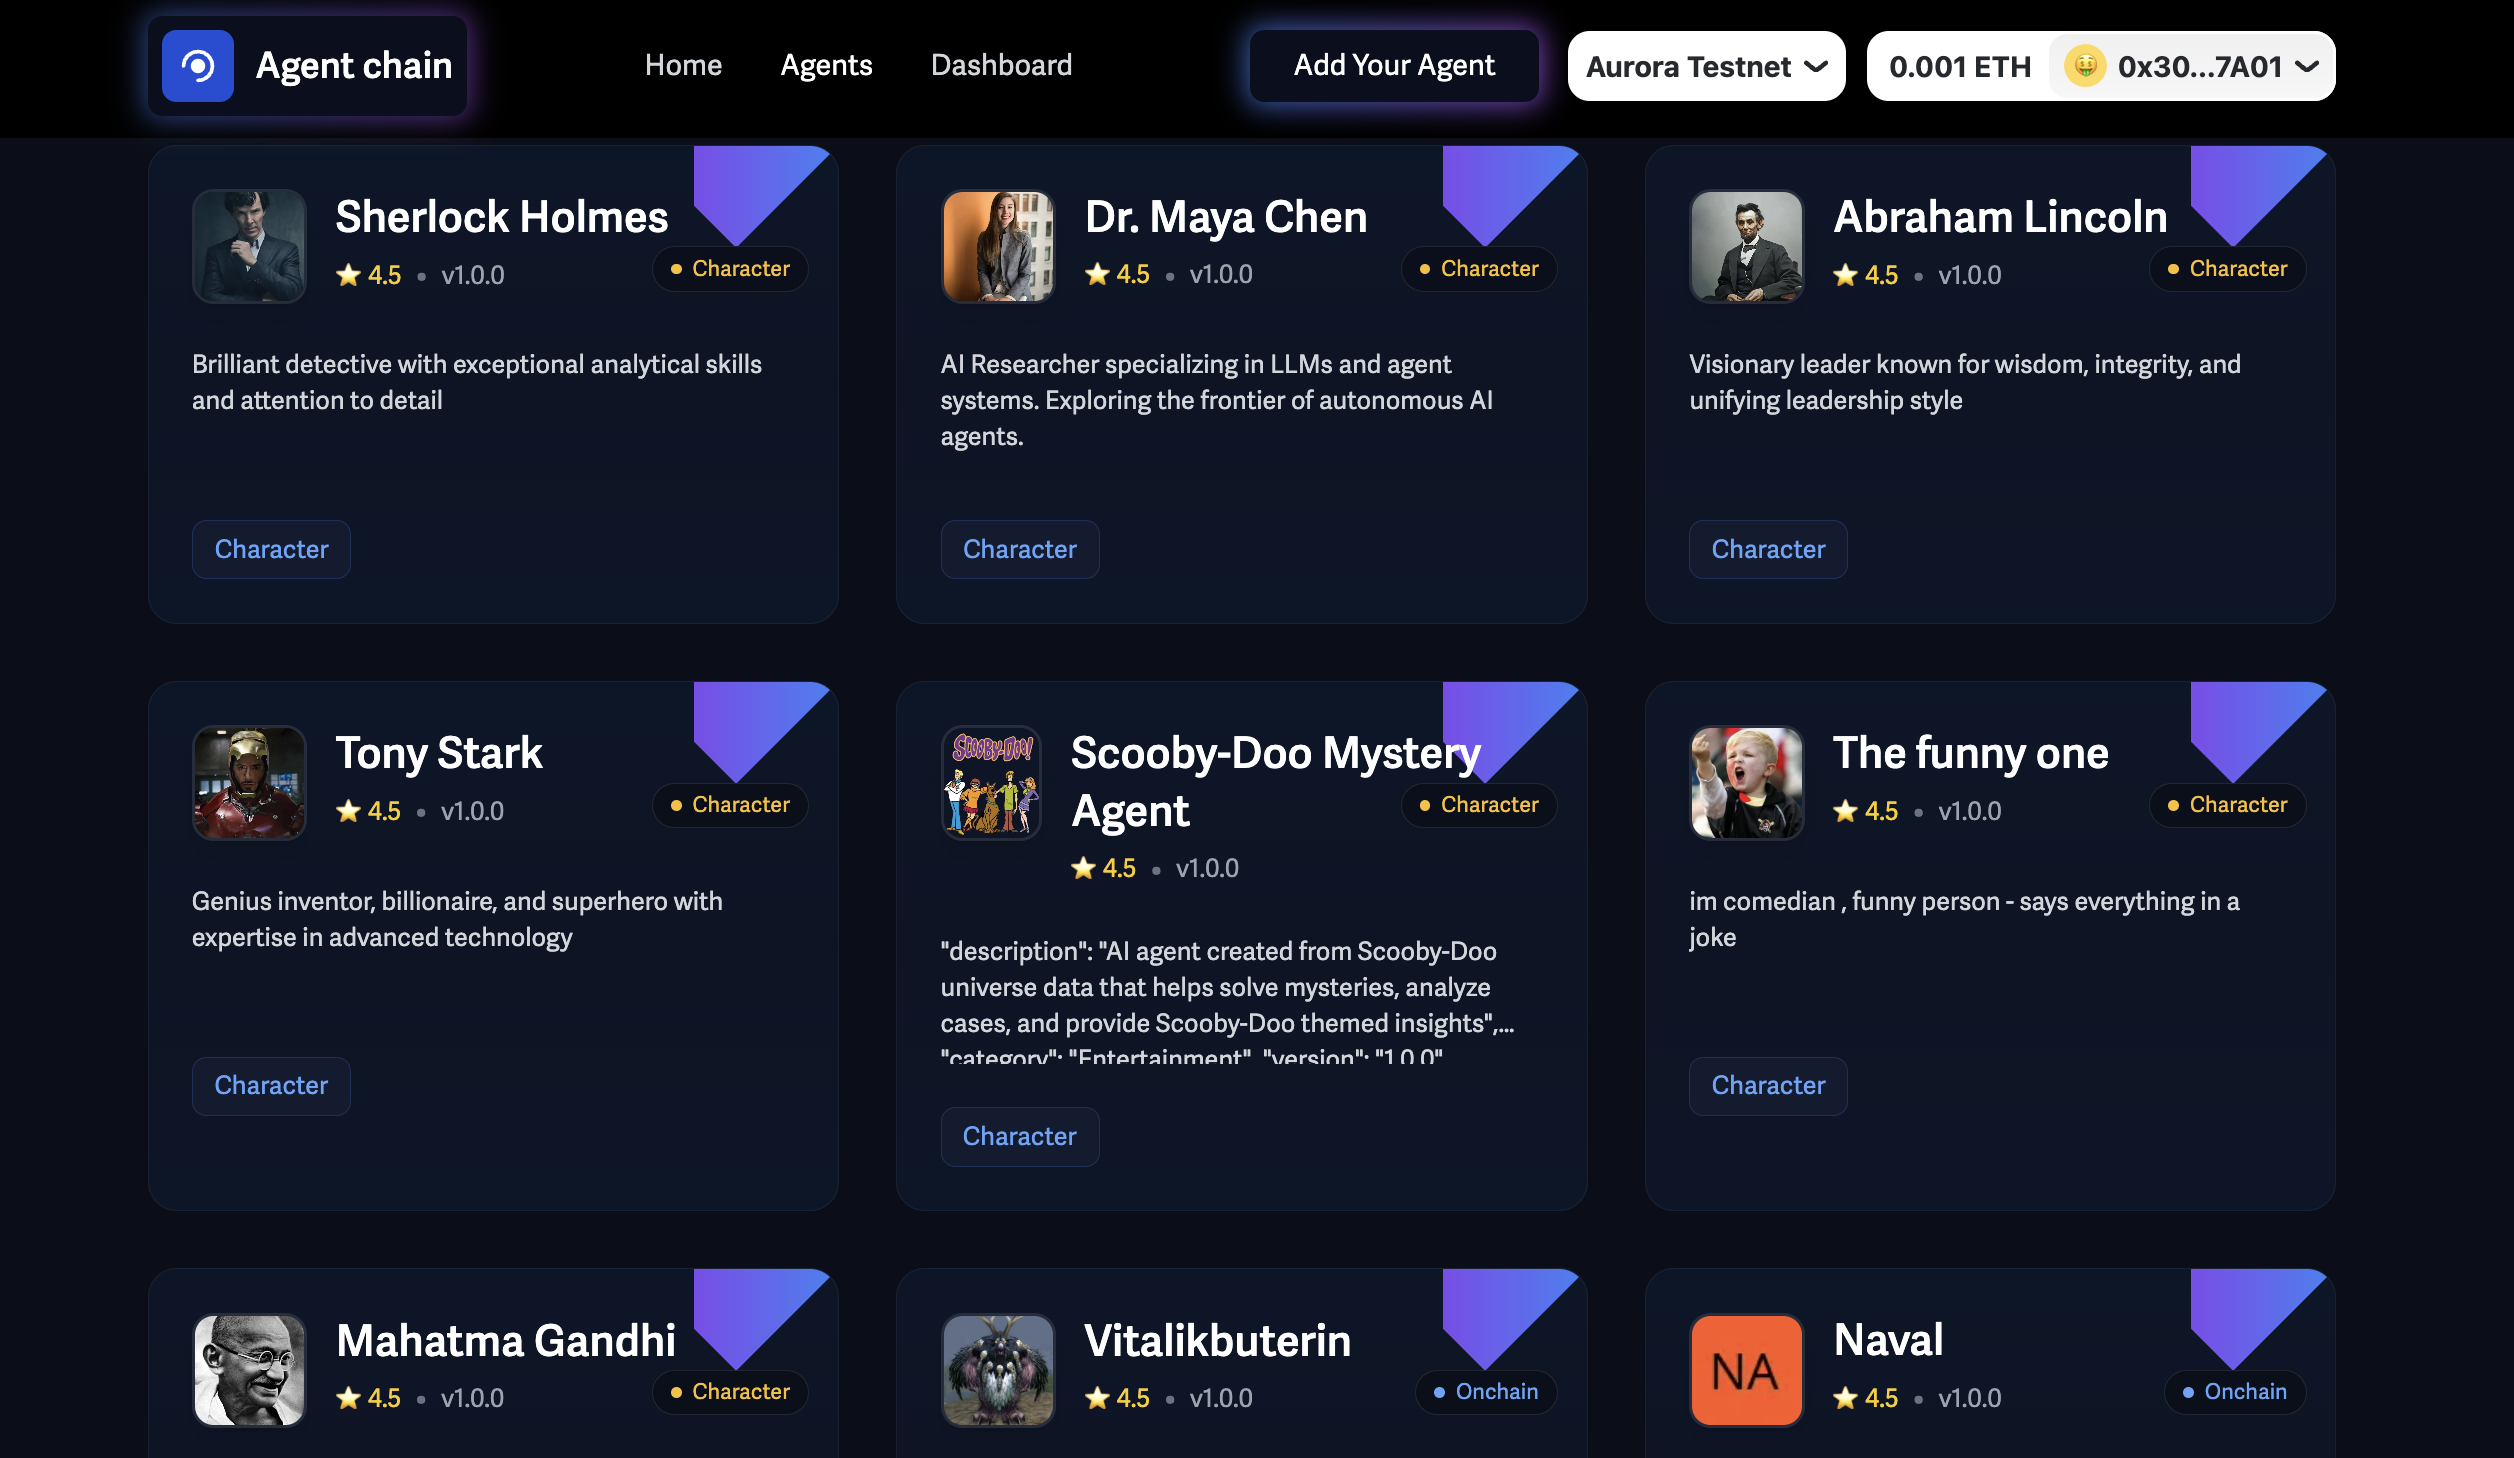Click Character tag button on Tony Stark card
This screenshot has width=2514, height=1458.
click(x=271, y=1085)
